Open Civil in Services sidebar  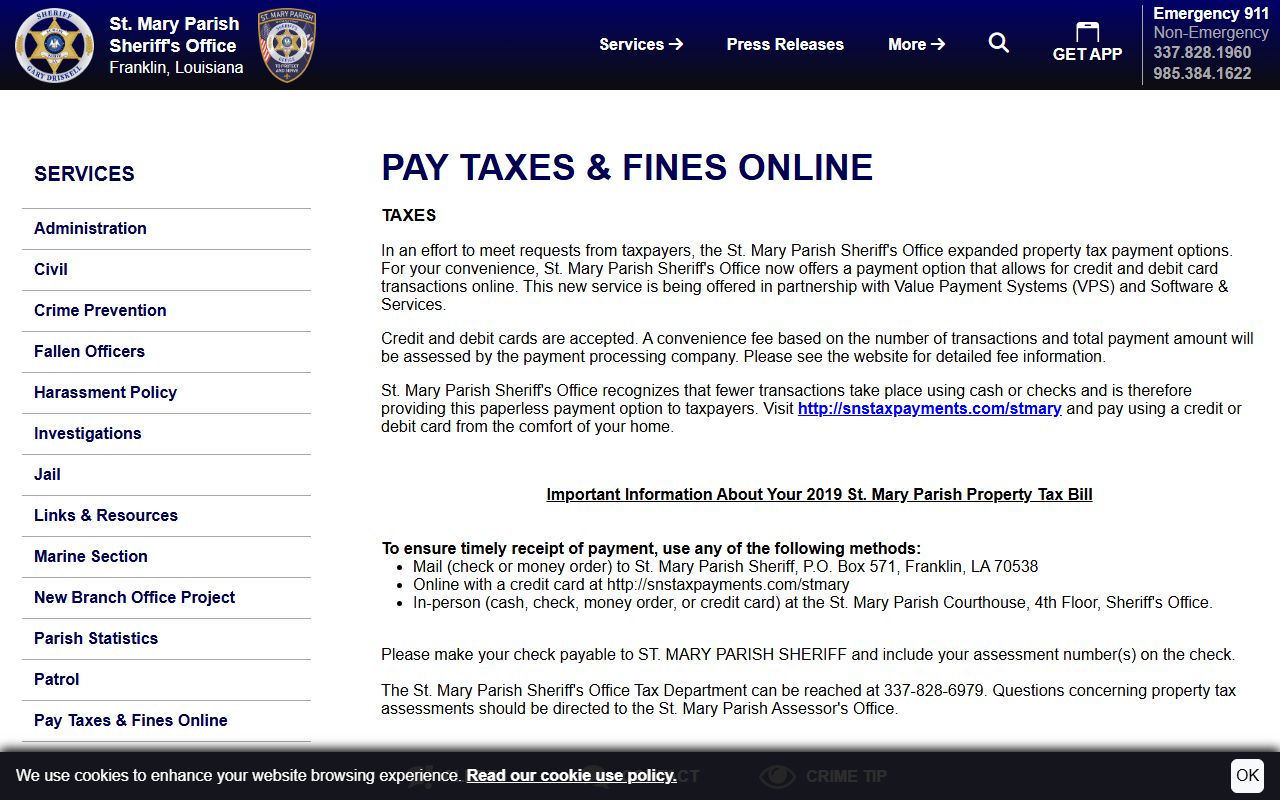[x=166, y=269]
